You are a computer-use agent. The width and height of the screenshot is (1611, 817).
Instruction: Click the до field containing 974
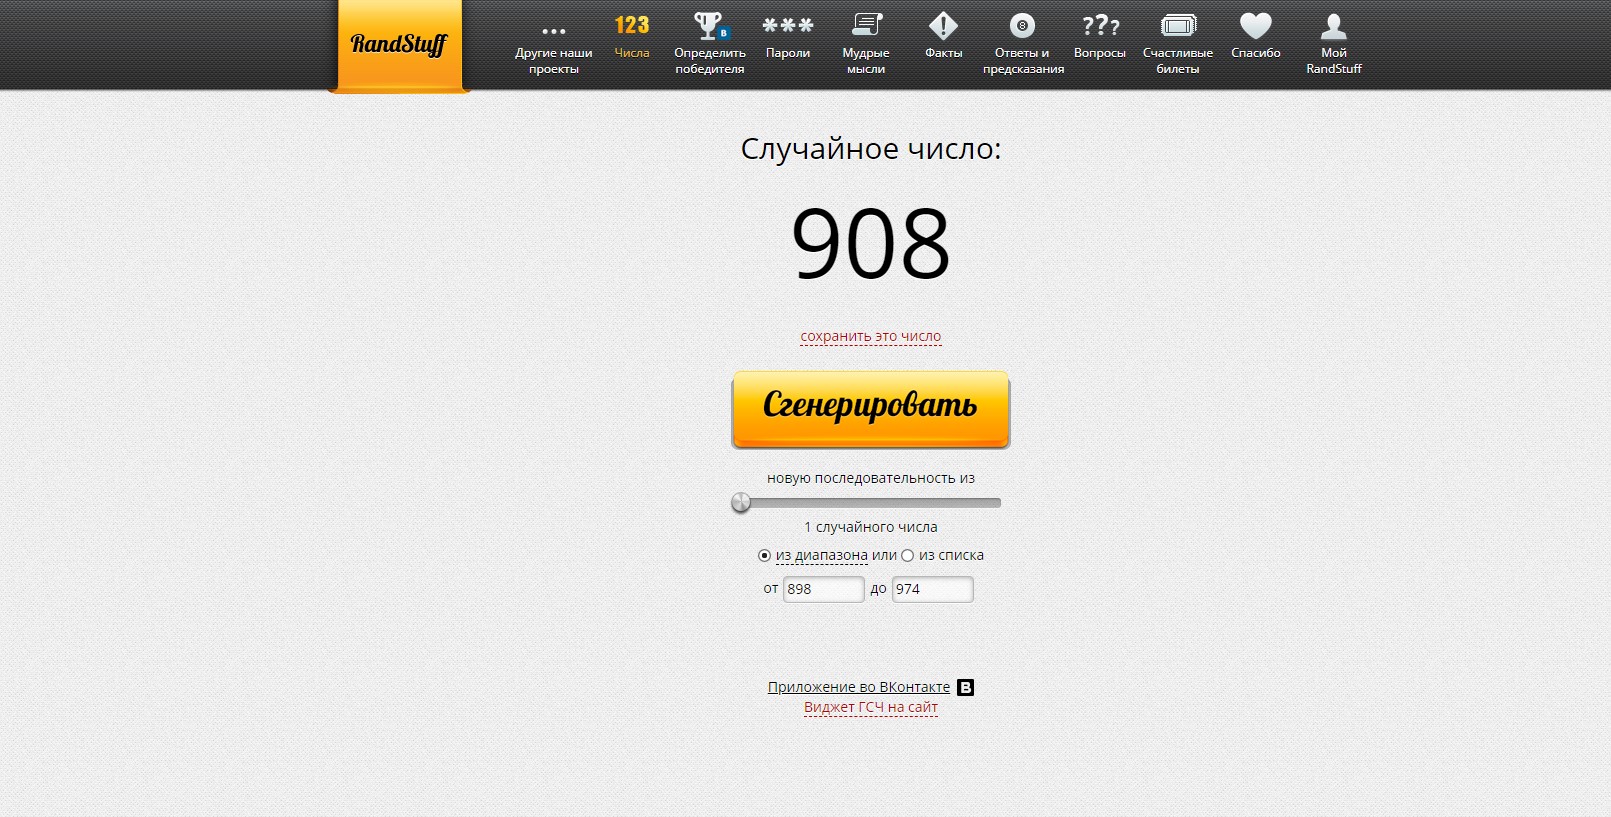[x=932, y=589]
